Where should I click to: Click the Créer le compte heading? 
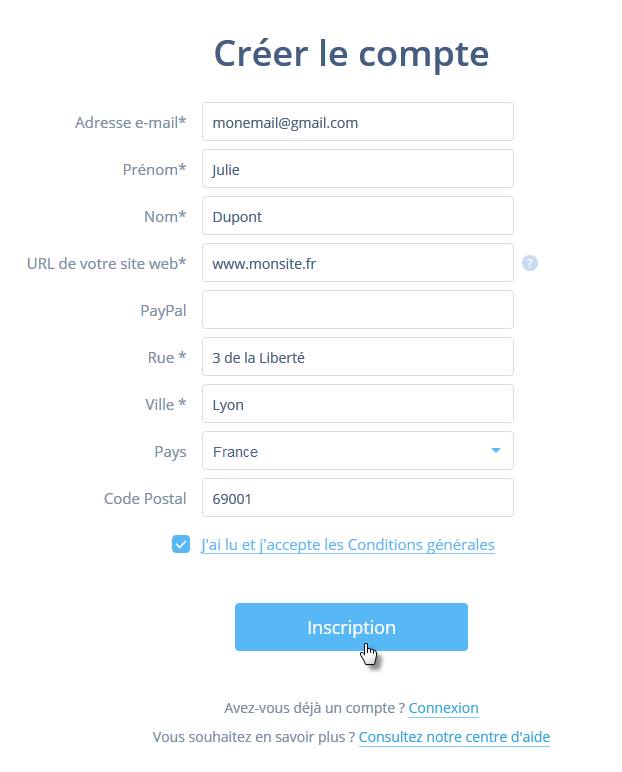click(x=351, y=53)
